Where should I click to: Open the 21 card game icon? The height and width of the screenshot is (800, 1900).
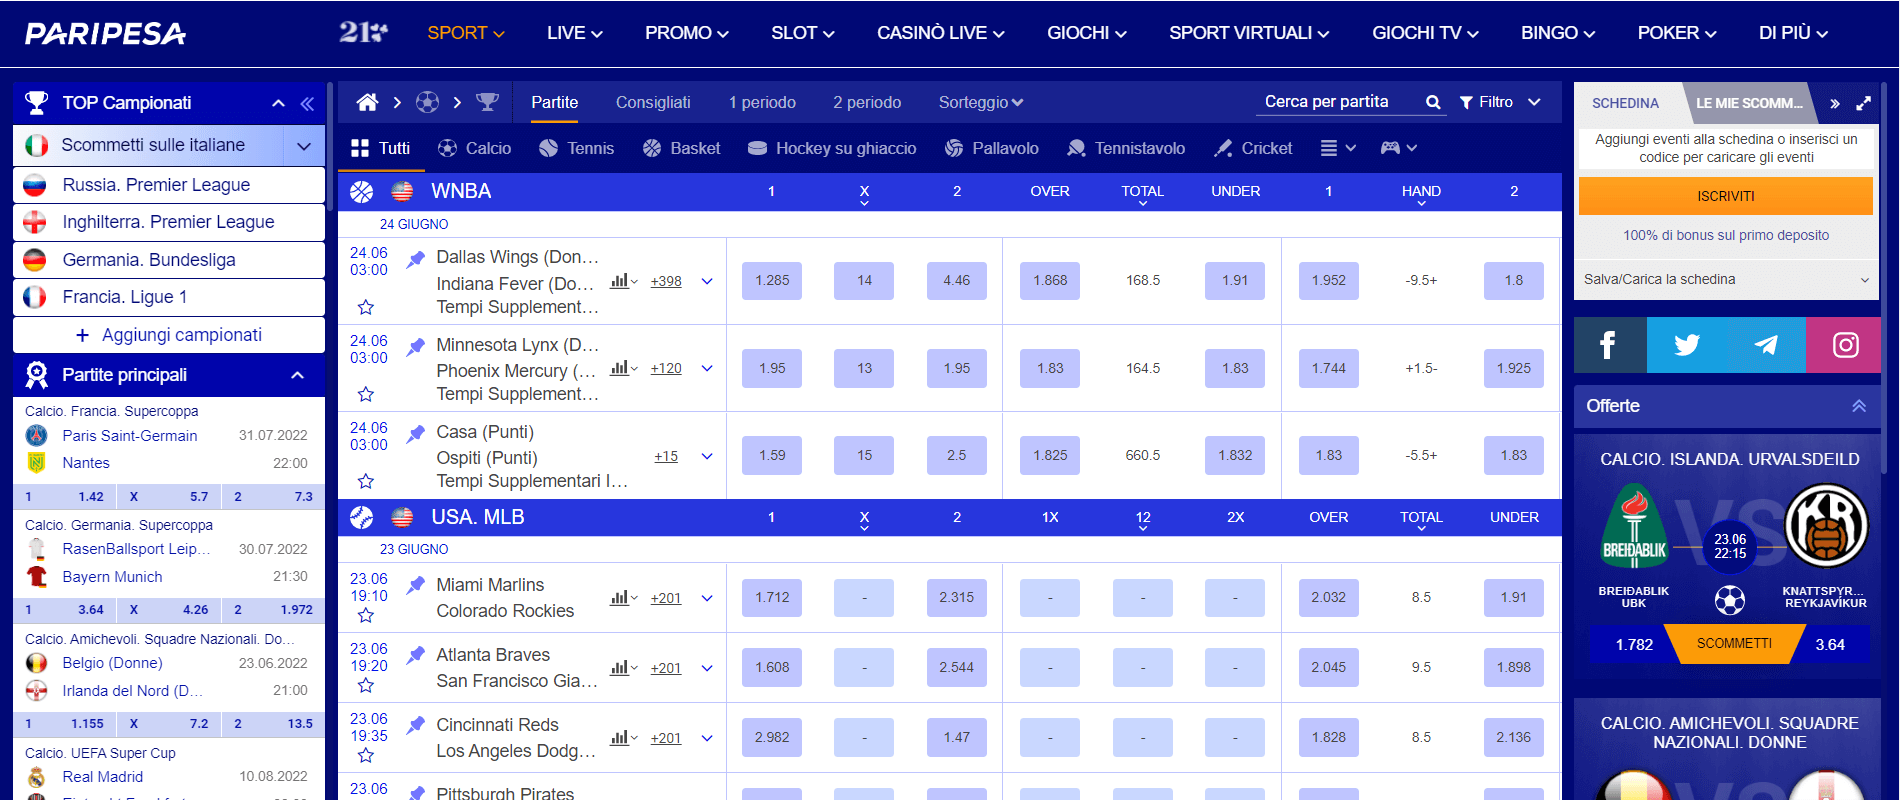(363, 33)
